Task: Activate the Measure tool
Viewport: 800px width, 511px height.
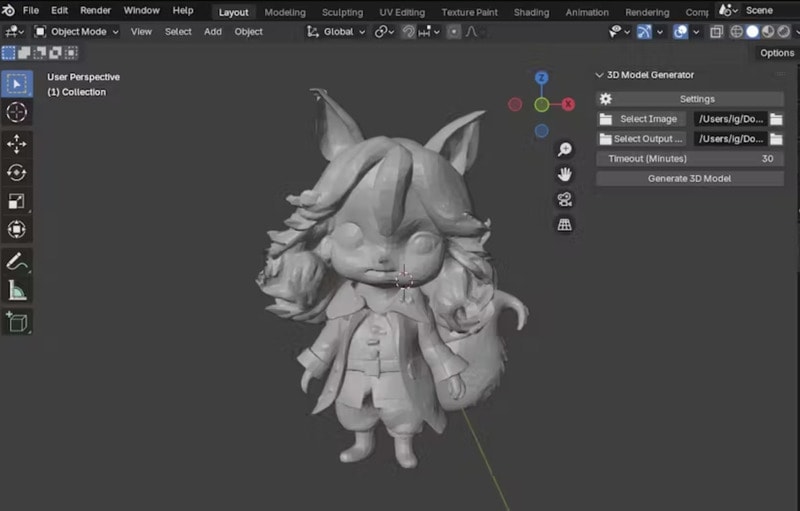Action: tap(16, 290)
